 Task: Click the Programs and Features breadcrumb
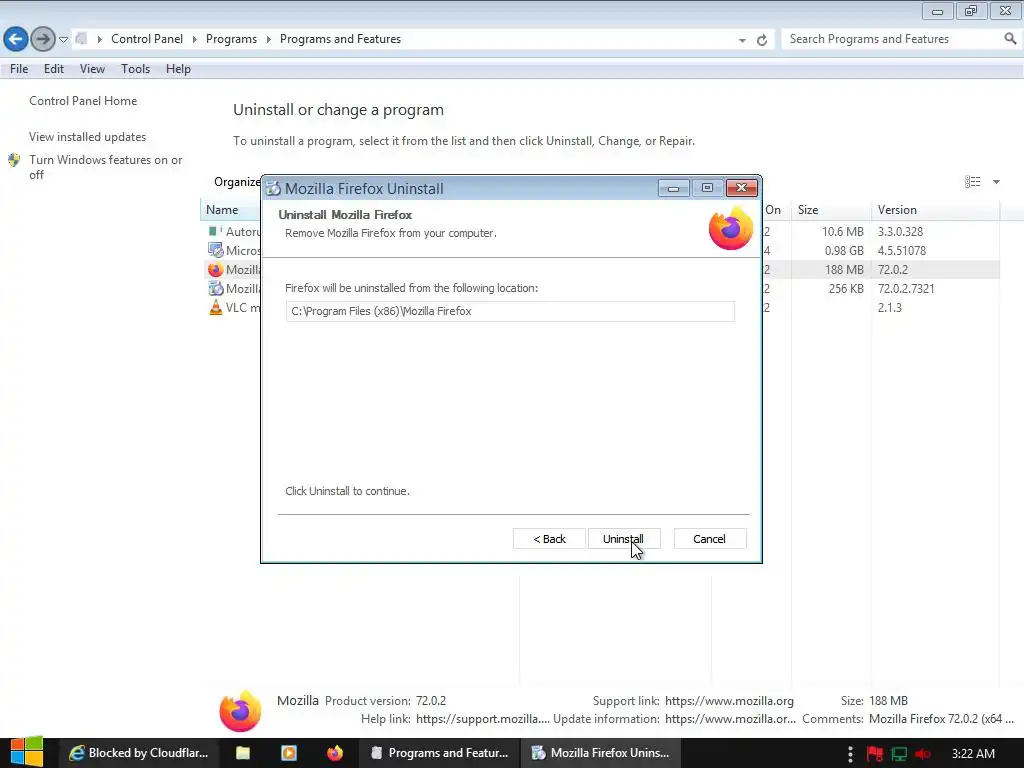tap(340, 39)
